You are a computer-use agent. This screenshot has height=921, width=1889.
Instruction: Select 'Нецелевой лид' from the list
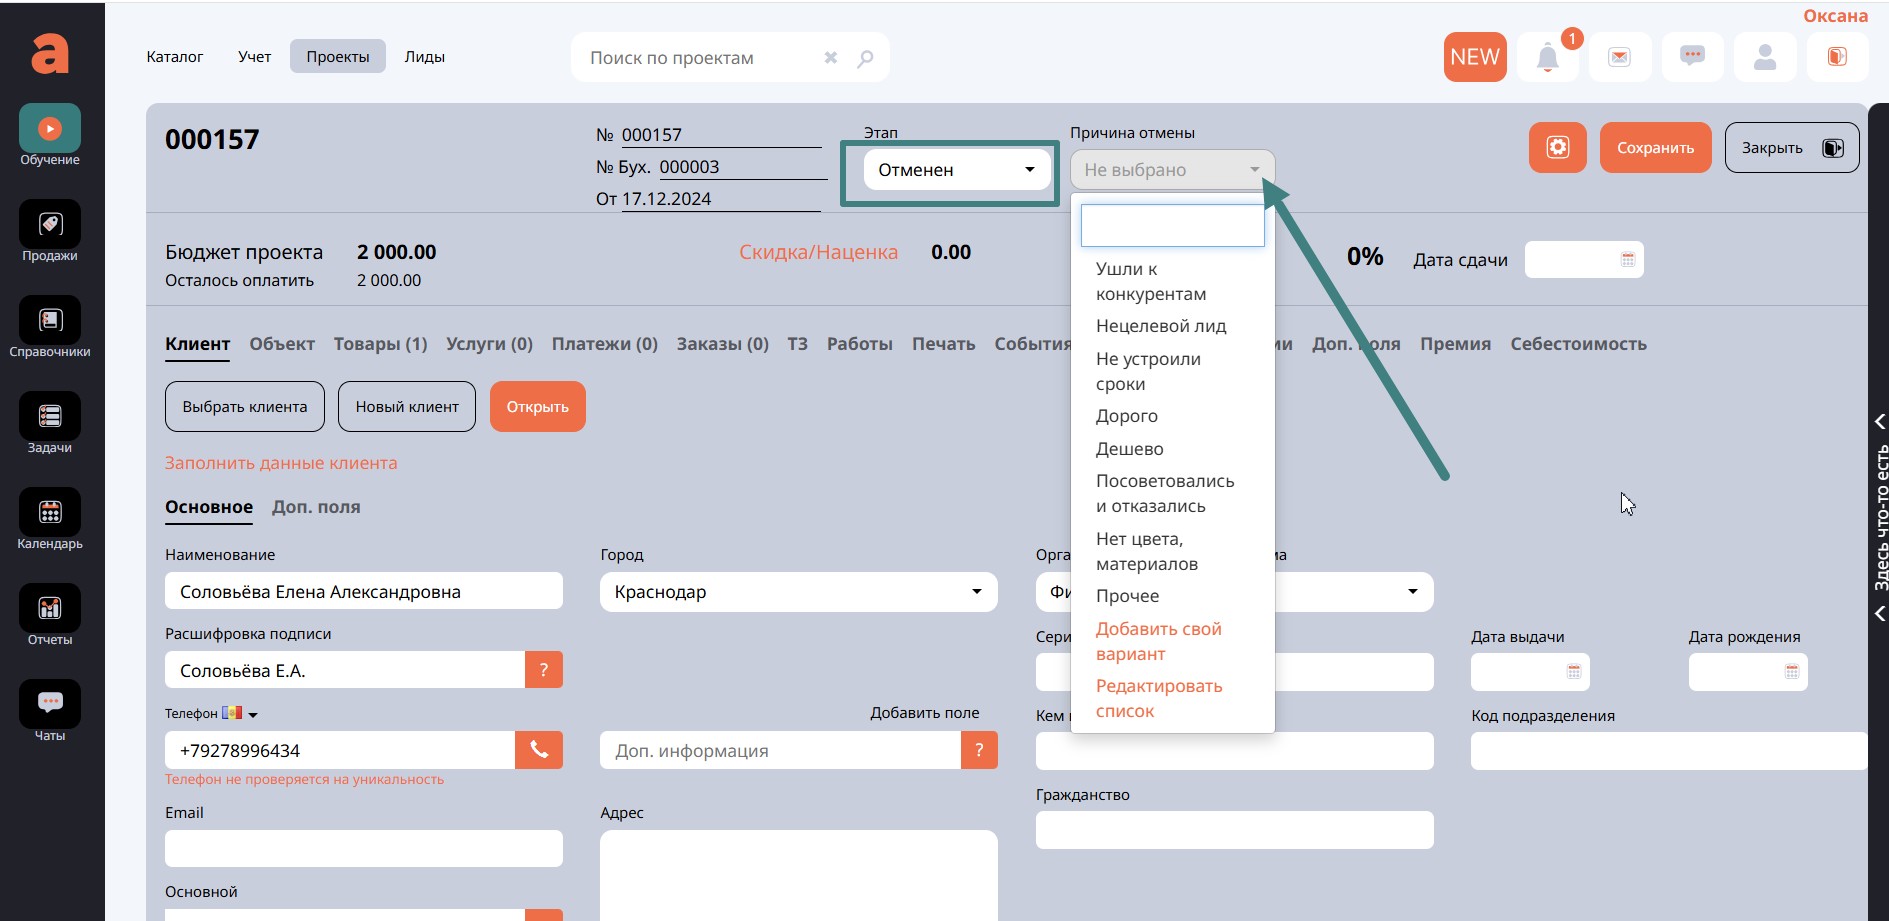1160,326
